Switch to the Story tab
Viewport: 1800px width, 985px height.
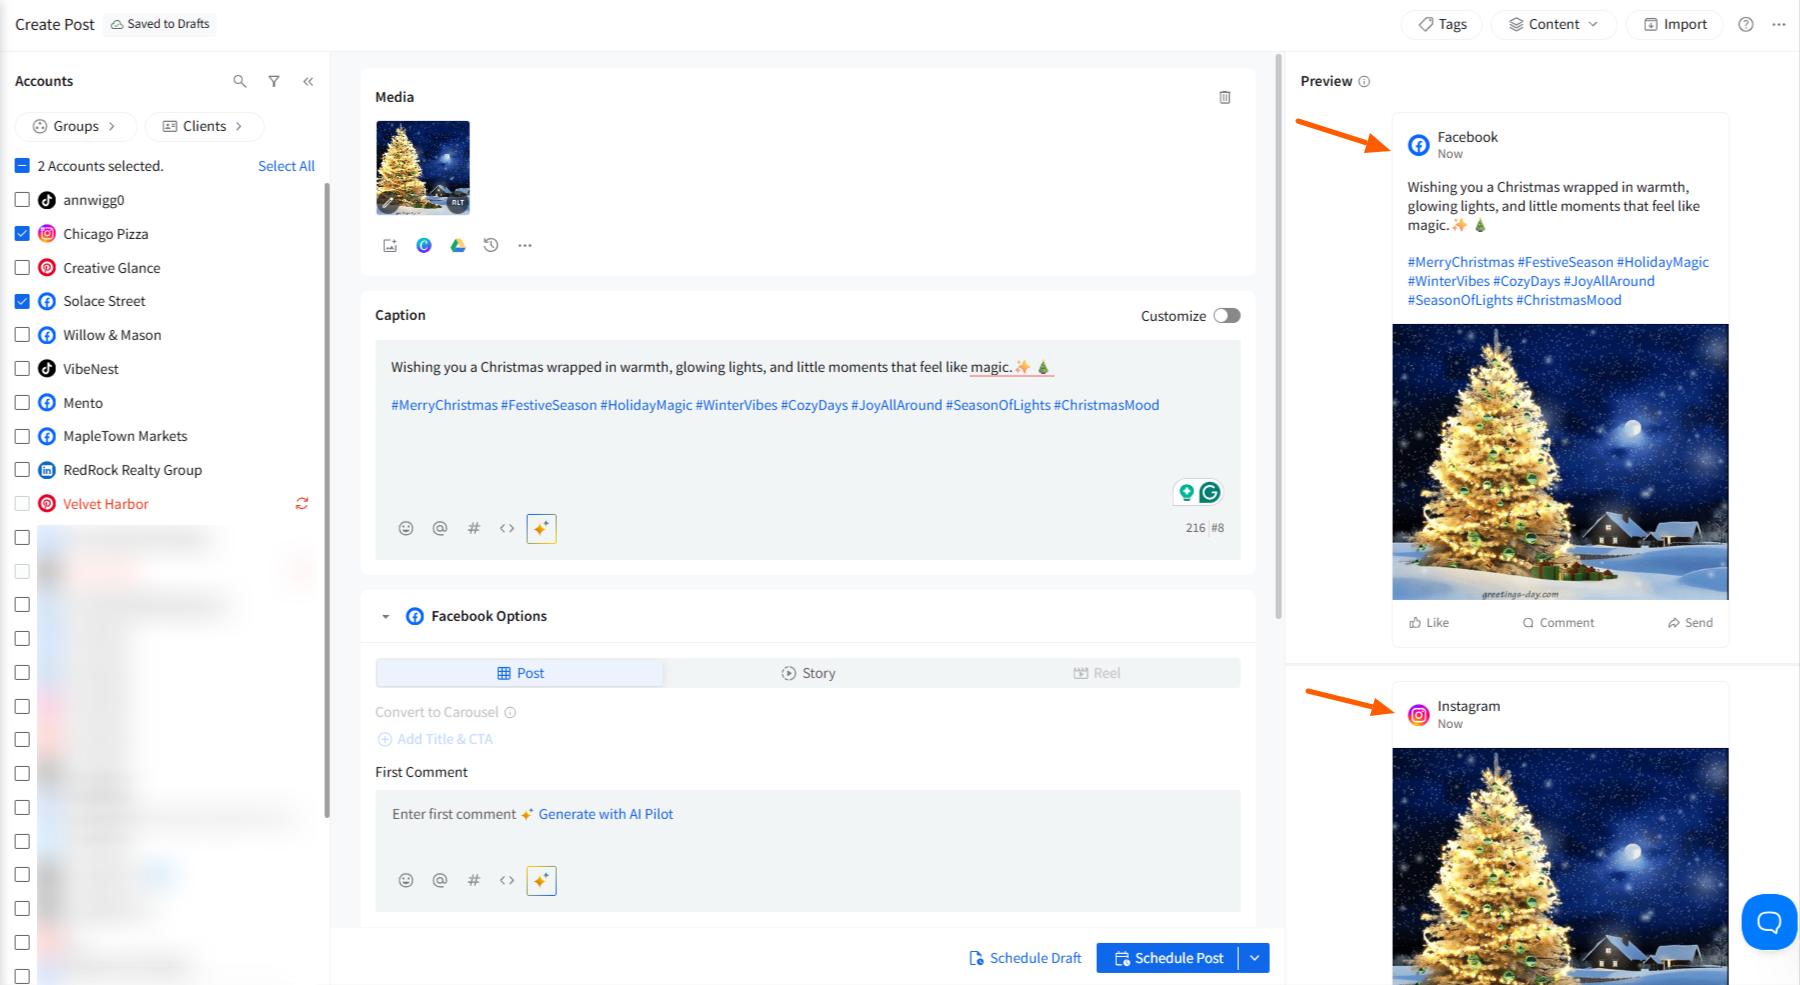[808, 673]
